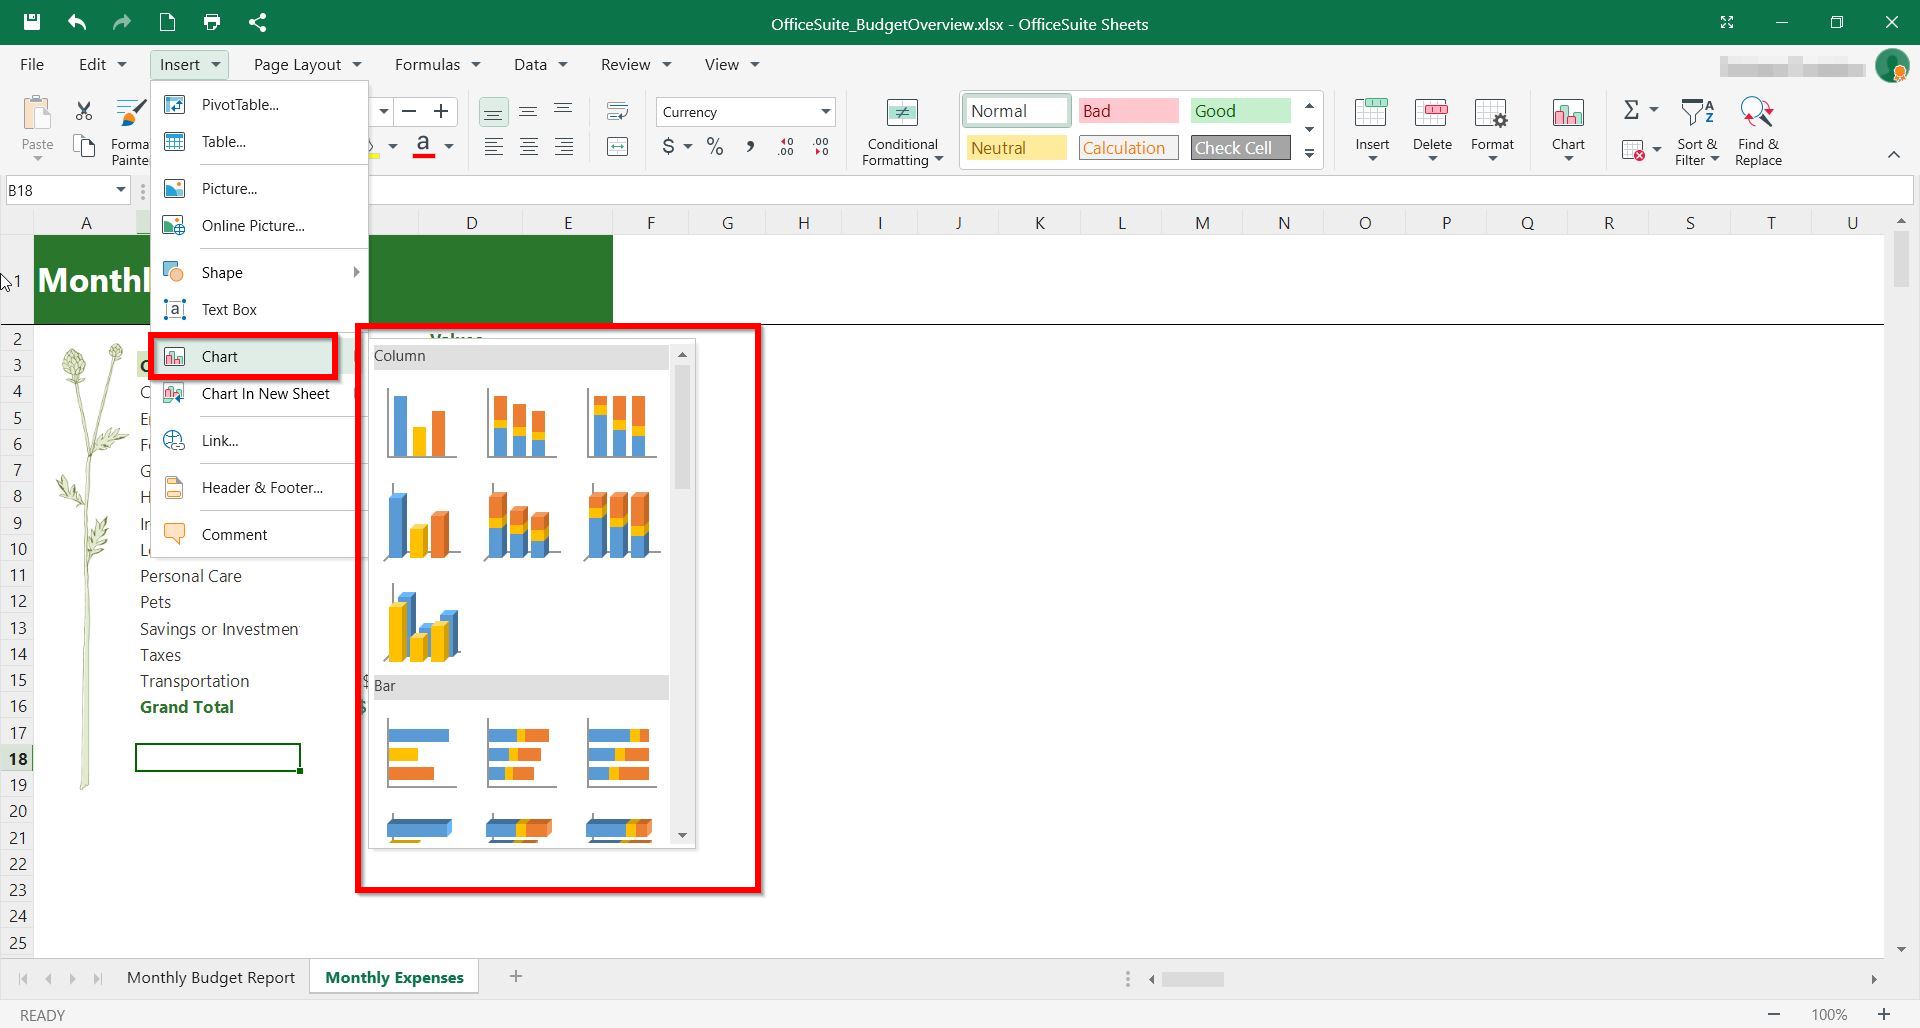
Task: Select the stacked column chart thumbnail
Action: tap(521, 423)
